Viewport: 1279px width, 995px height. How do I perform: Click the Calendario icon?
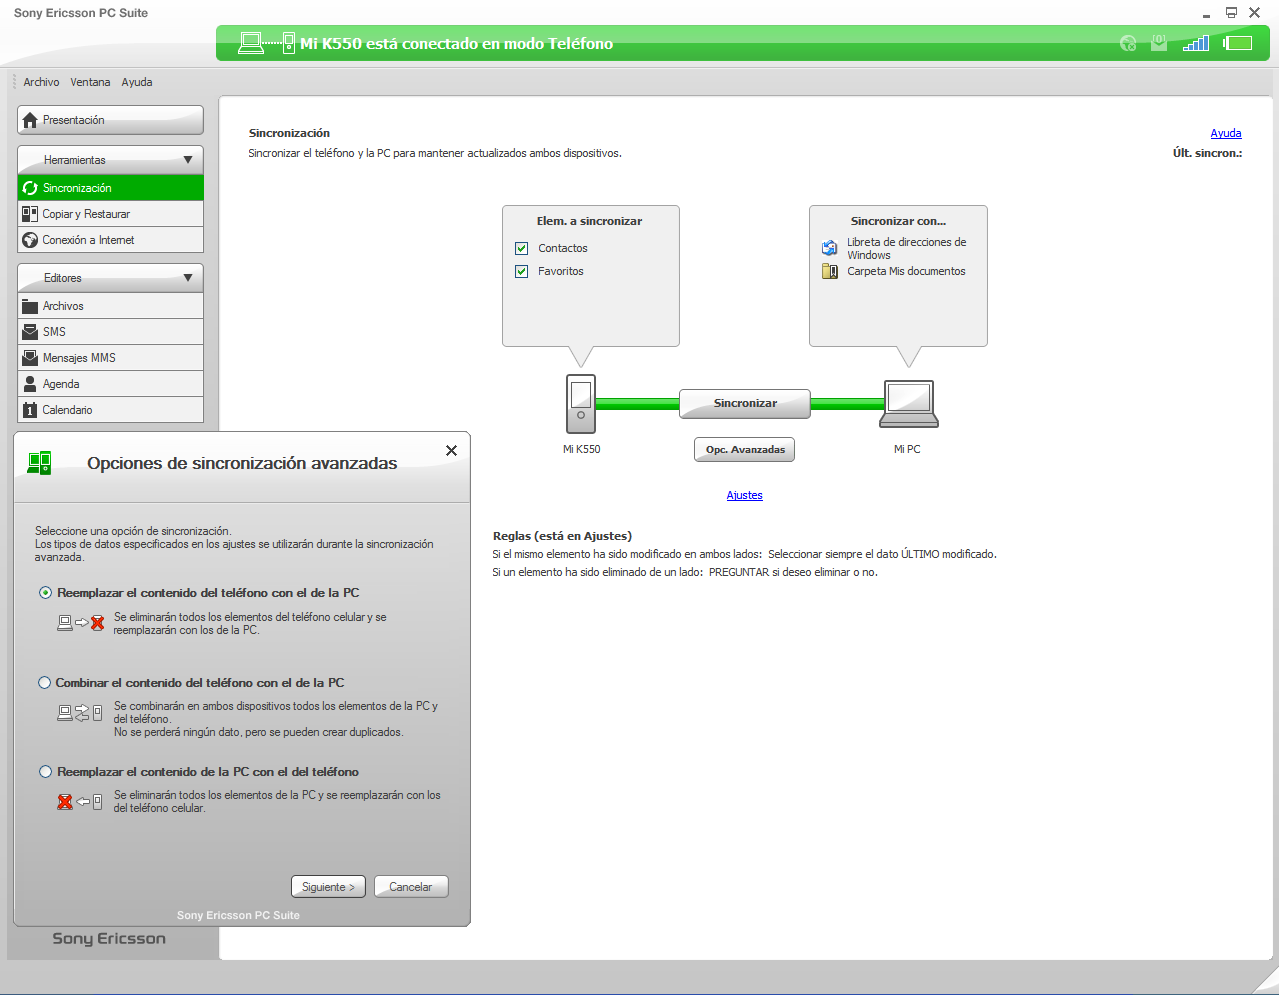click(30, 410)
